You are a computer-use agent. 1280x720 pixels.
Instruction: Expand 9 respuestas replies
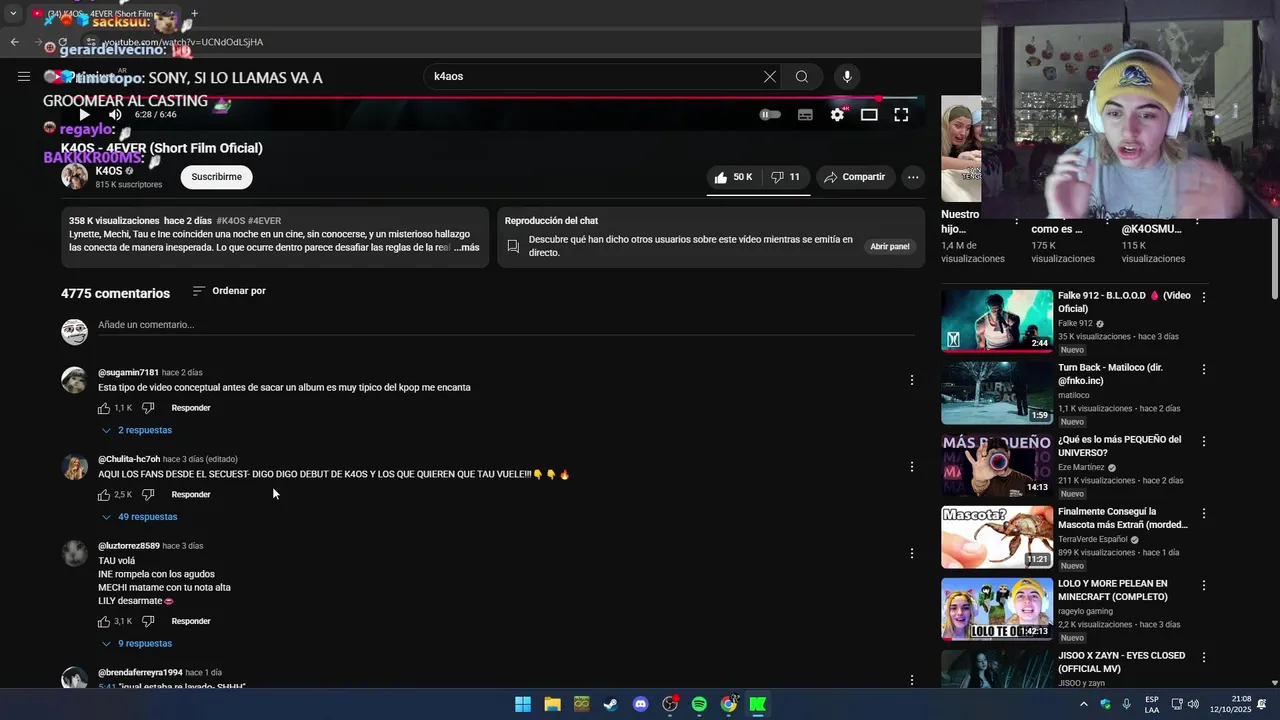(136, 644)
